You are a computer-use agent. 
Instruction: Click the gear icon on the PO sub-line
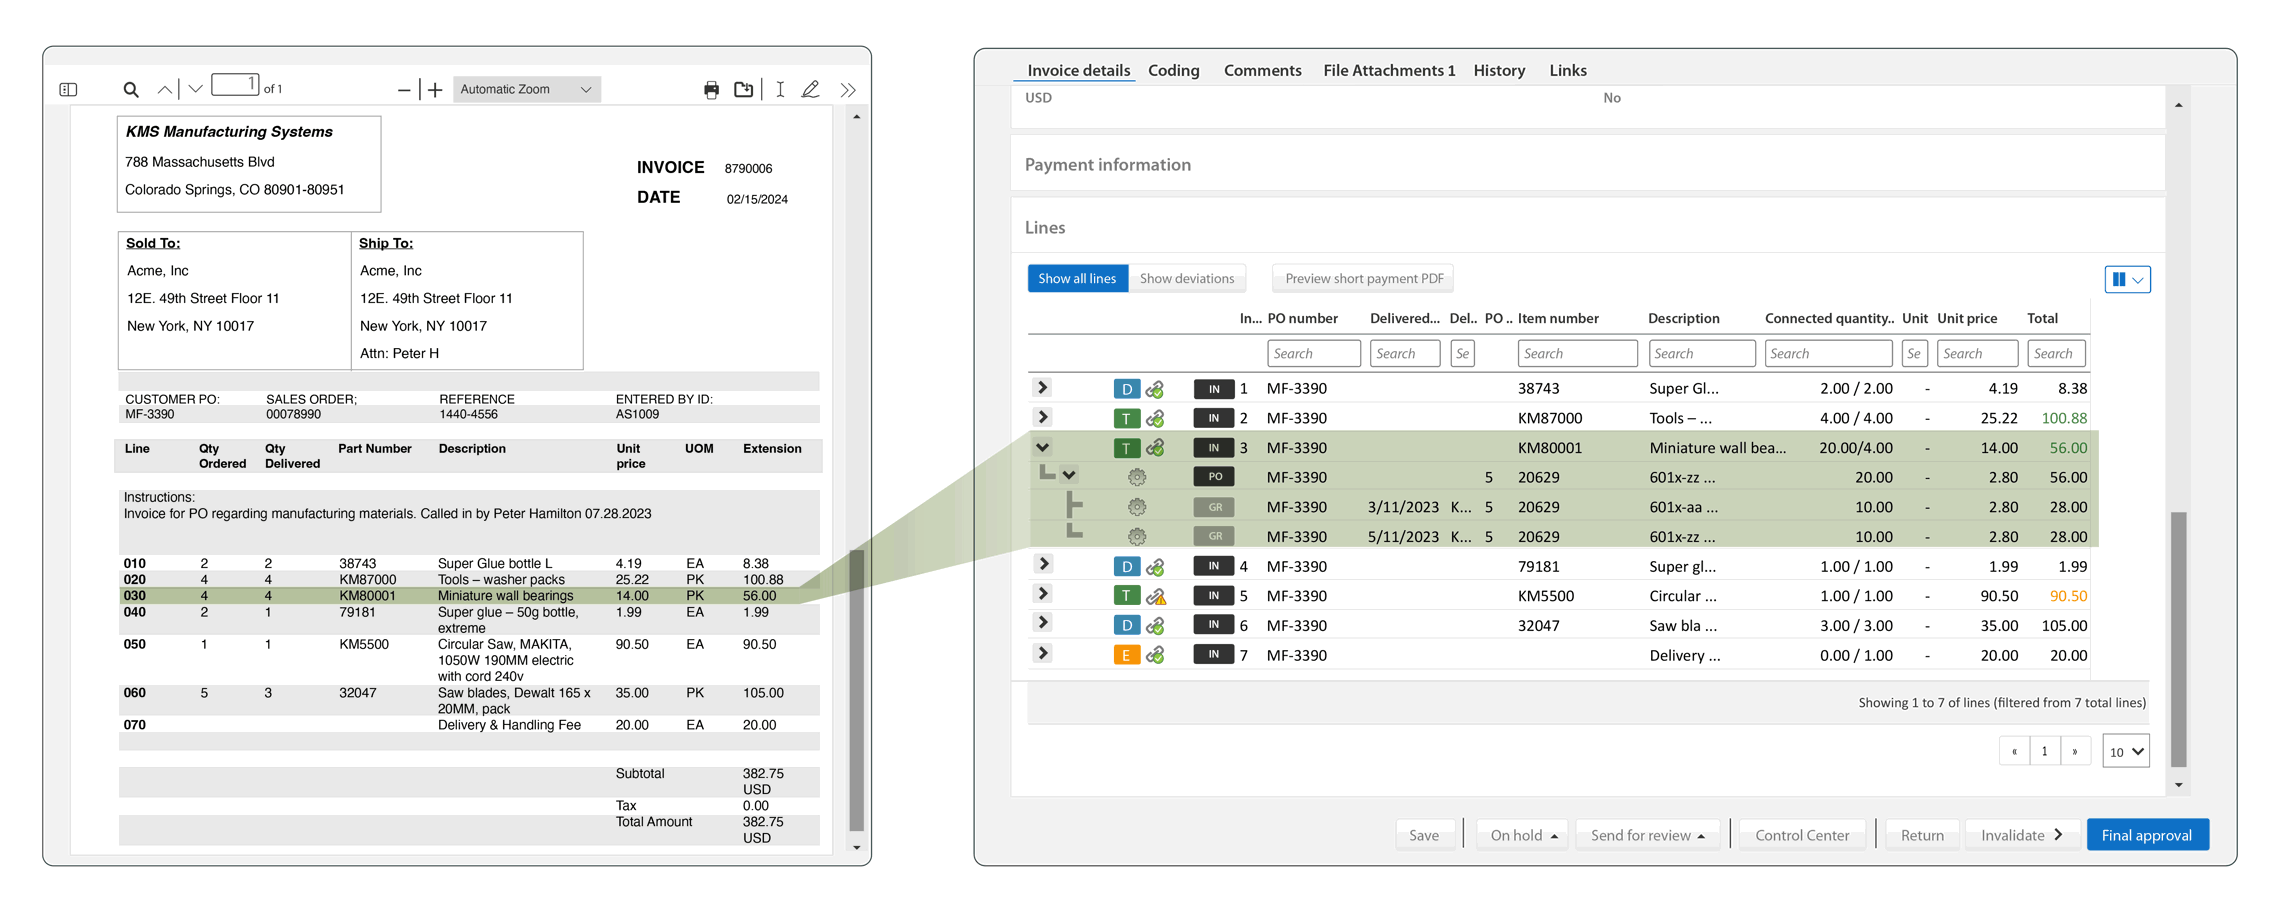(1137, 477)
